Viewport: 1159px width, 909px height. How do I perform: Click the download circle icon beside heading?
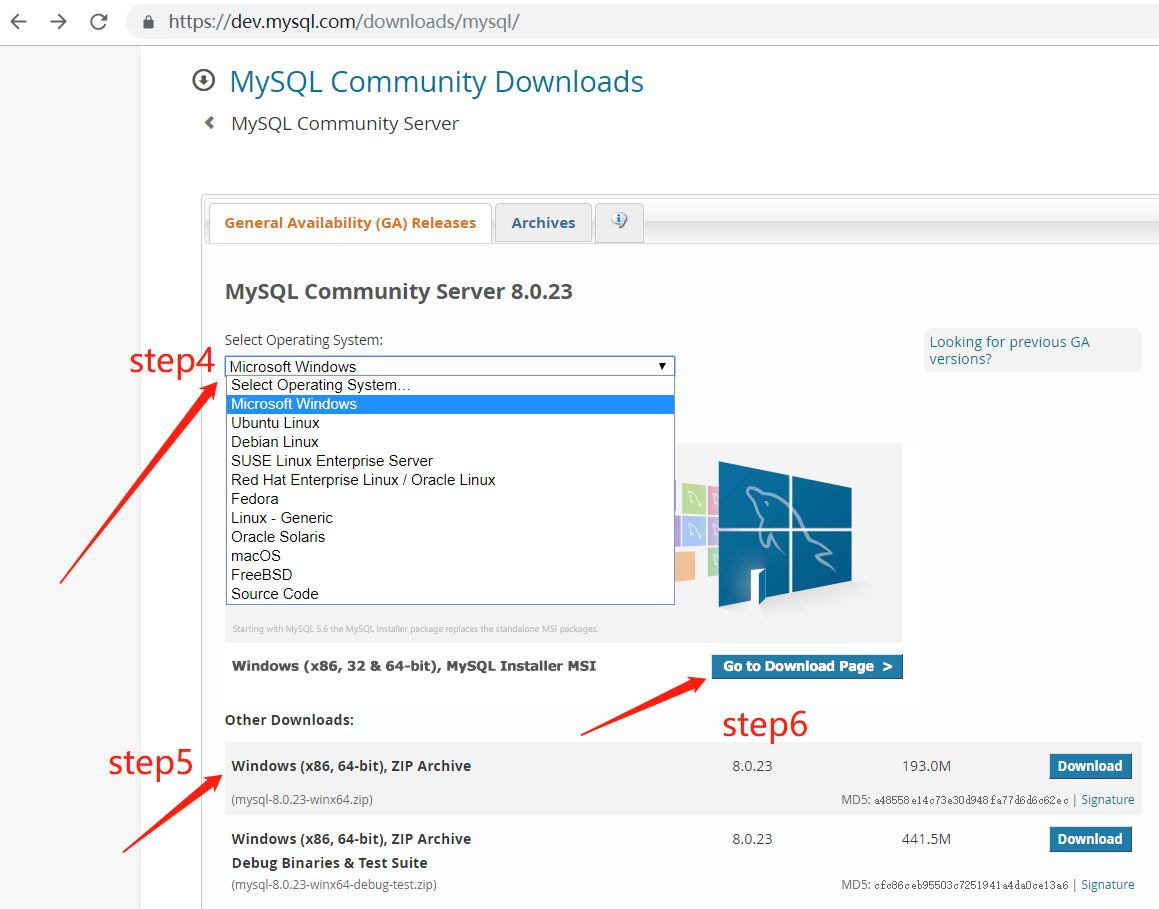pos(203,80)
